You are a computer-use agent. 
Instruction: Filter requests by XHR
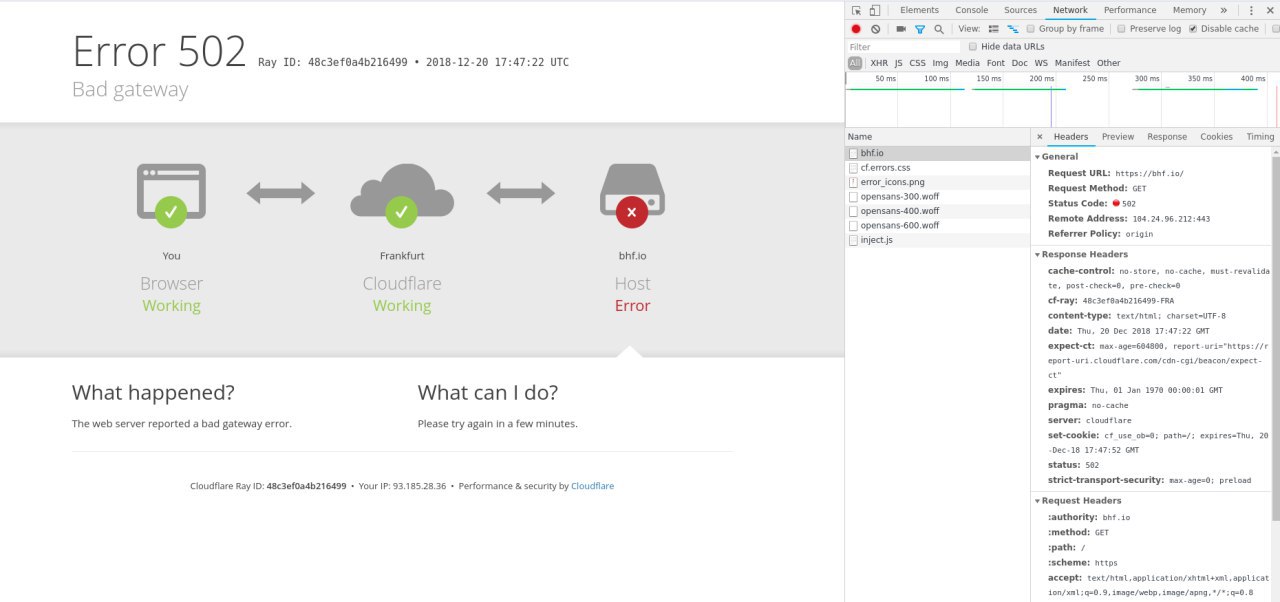tap(879, 63)
